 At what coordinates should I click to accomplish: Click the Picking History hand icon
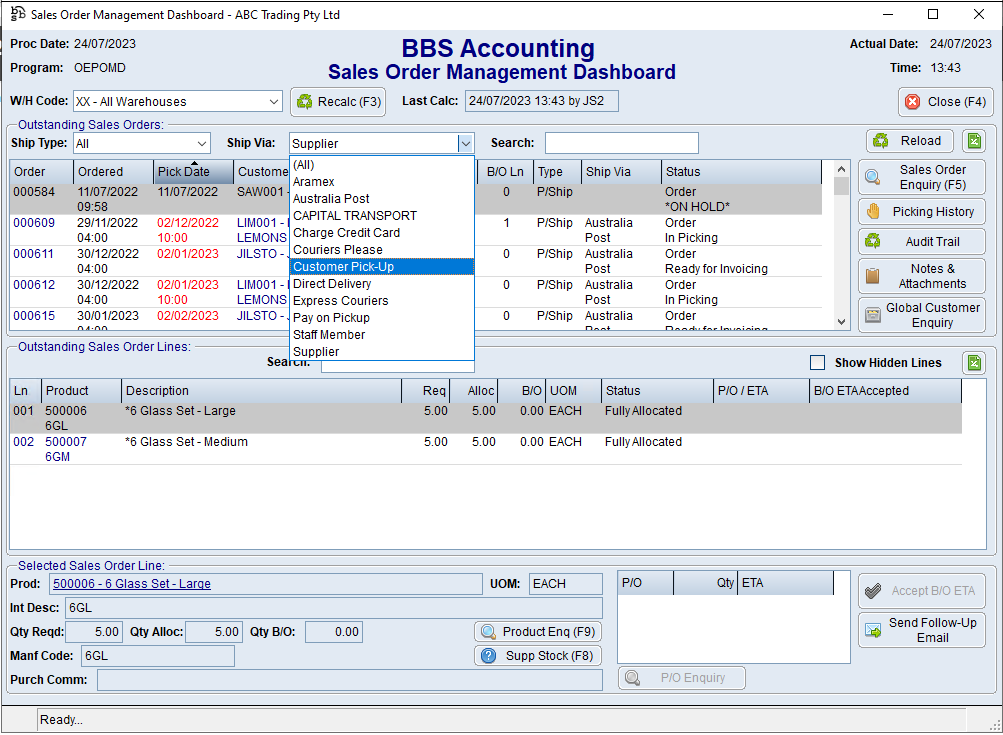[873, 212]
